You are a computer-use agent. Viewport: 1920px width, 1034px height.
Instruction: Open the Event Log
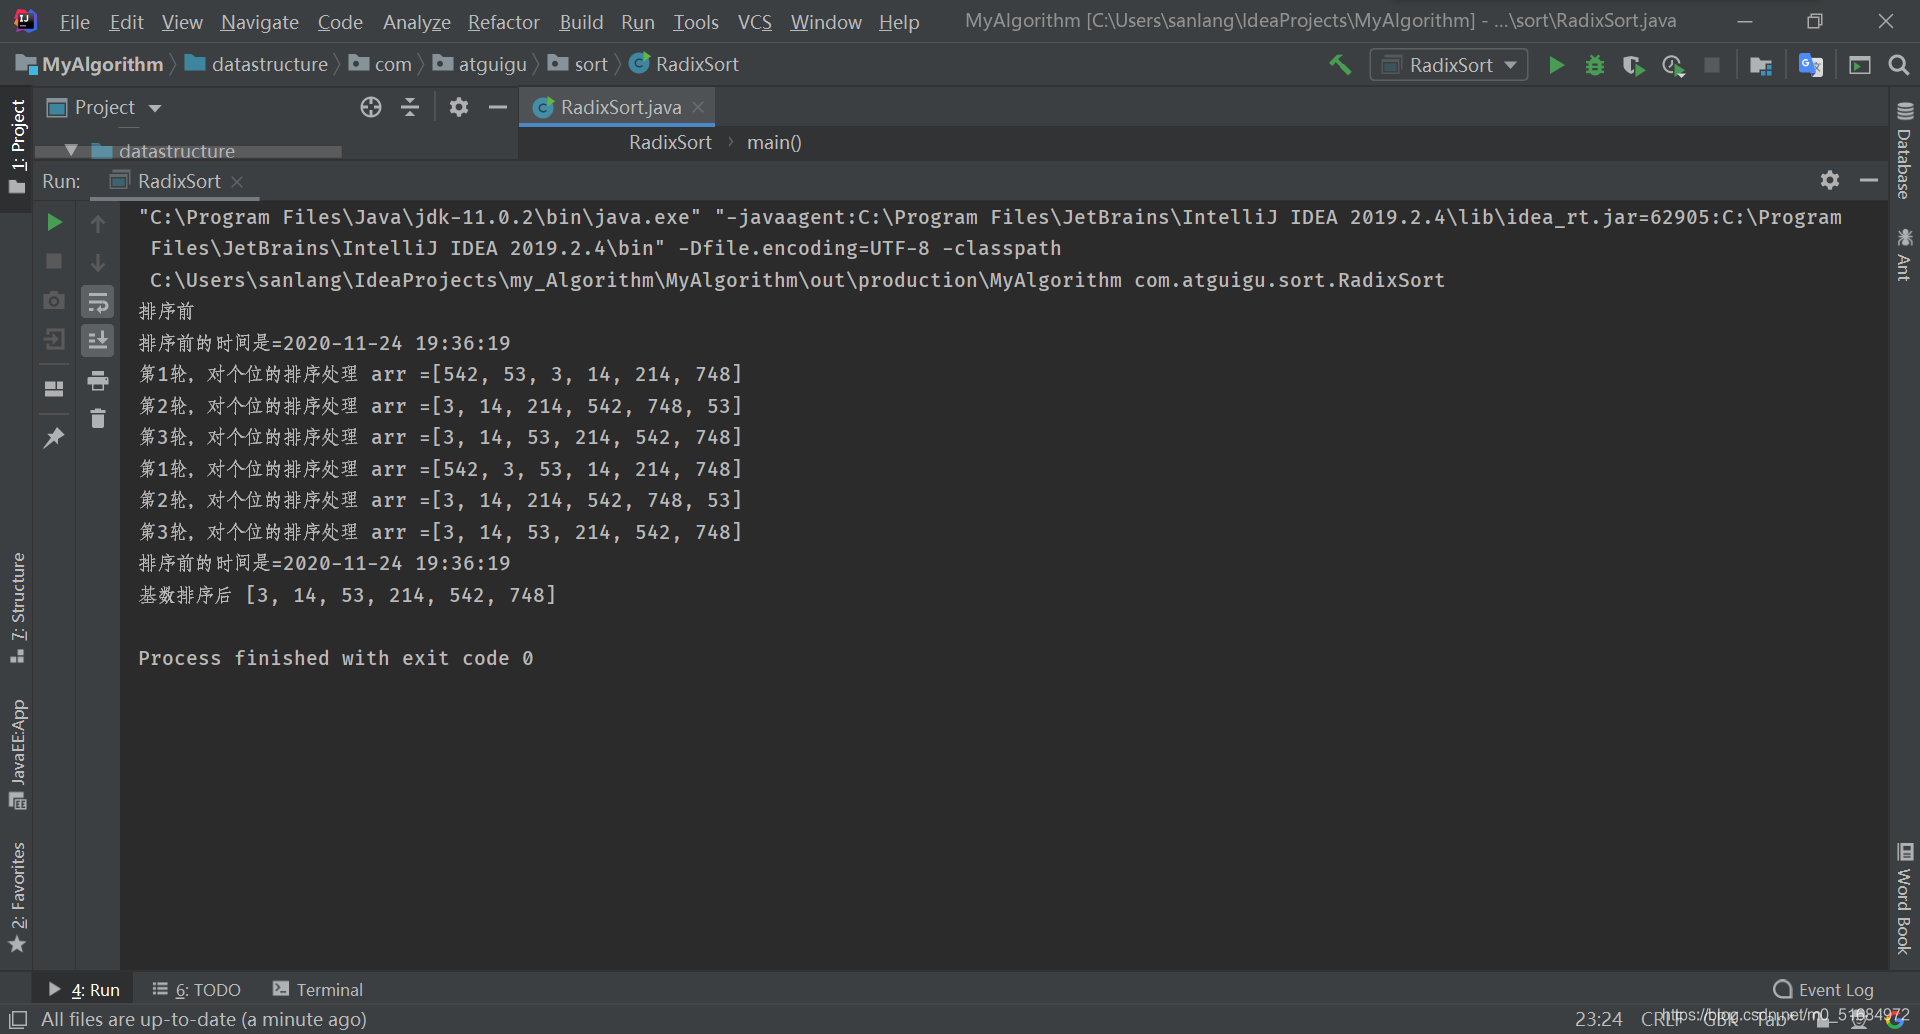[x=1823, y=989]
